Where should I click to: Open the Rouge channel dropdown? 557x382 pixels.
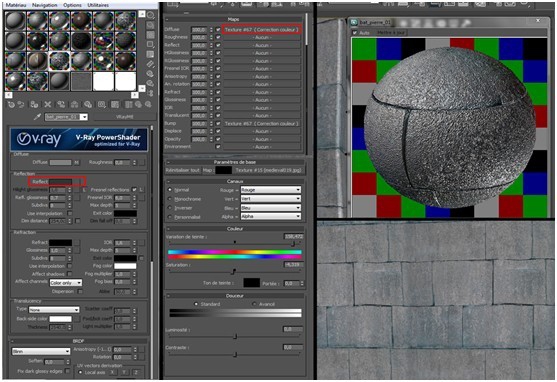coord(271,190)
